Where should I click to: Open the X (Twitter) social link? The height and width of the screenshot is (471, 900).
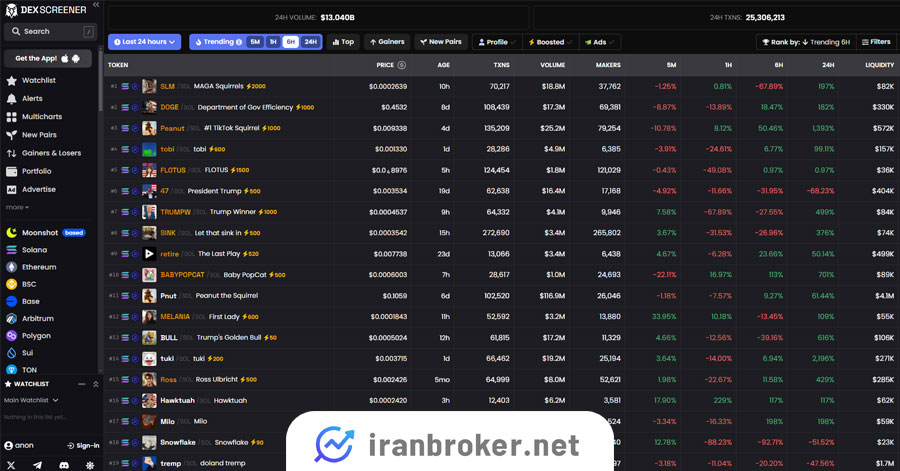click(x=11, y=465)
